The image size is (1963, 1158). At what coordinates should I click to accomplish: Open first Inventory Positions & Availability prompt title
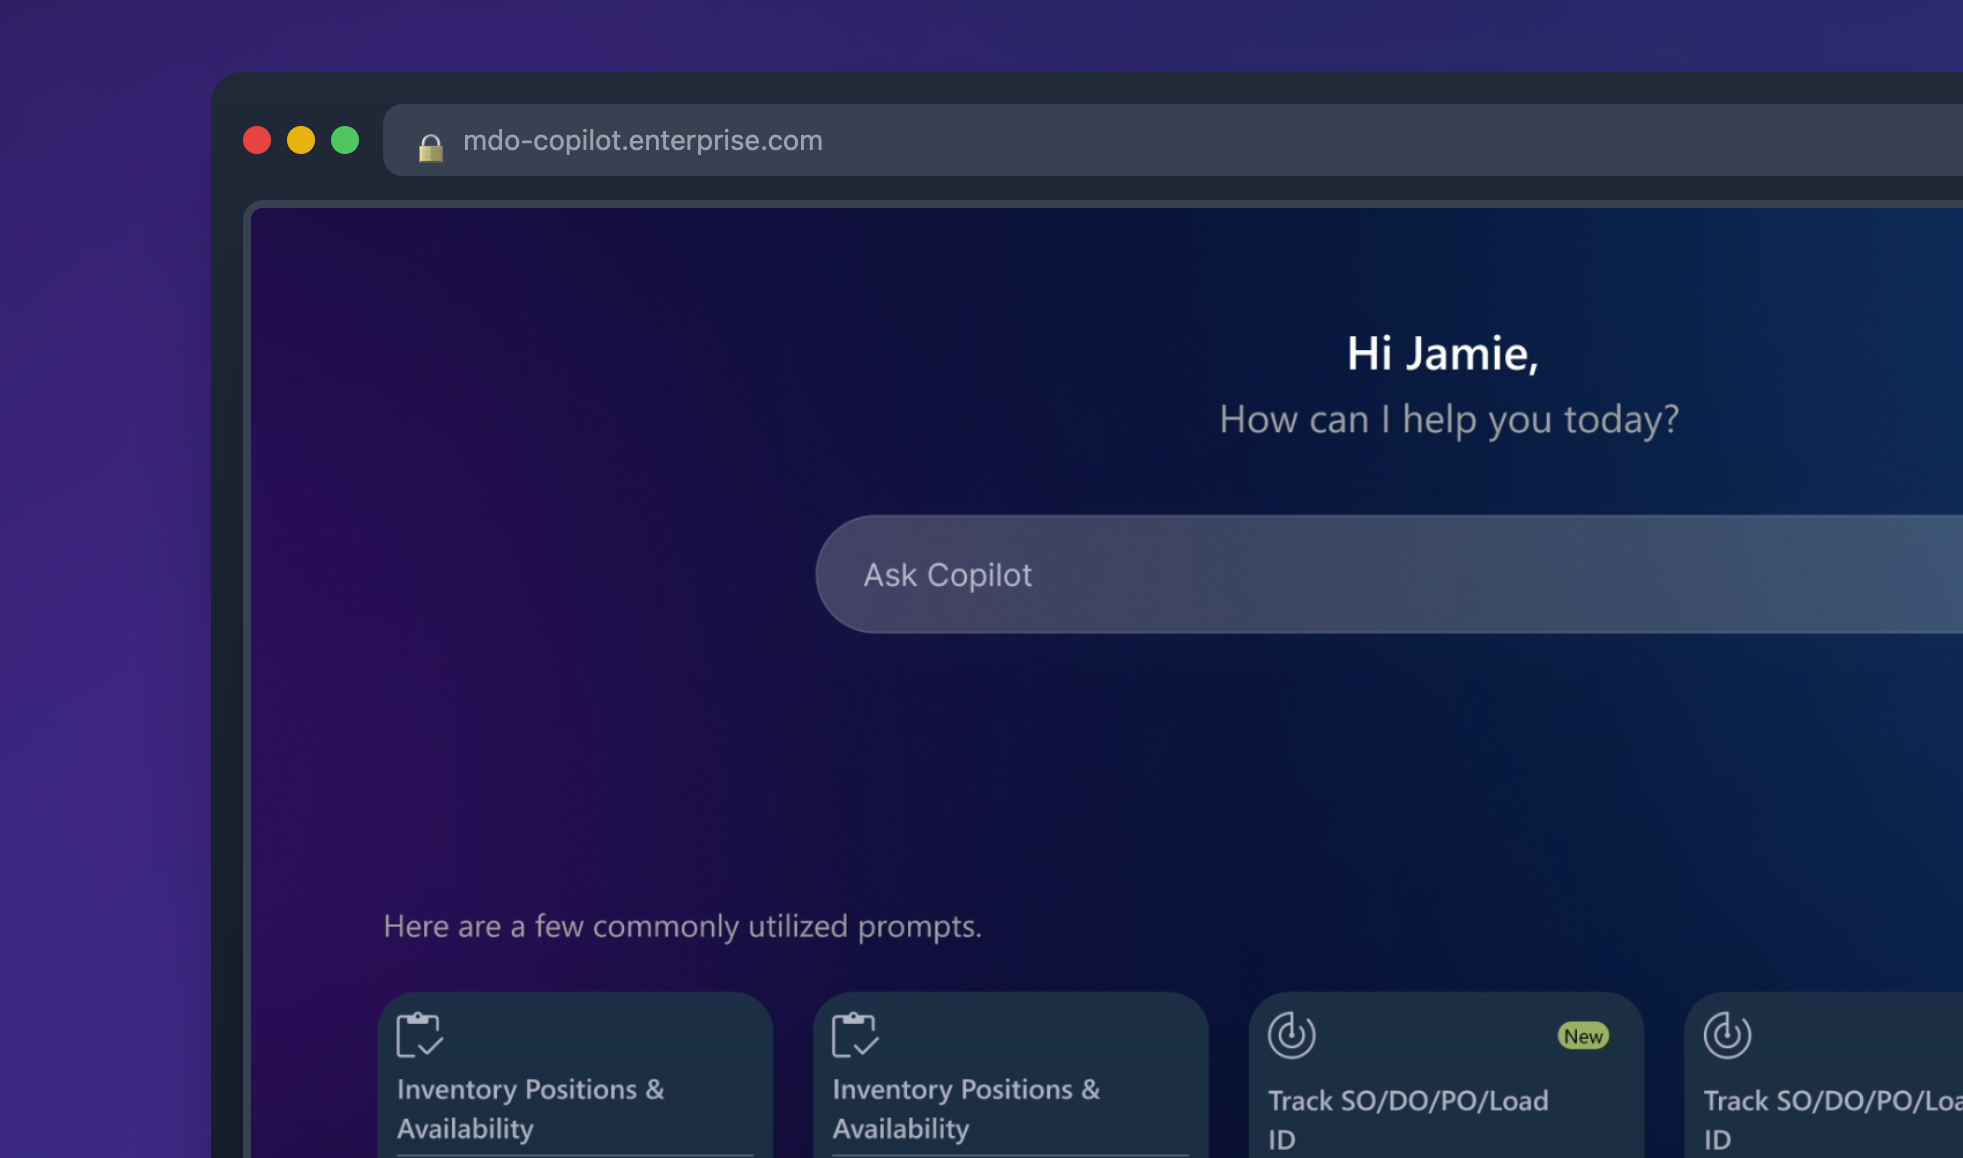(530, 1108)
